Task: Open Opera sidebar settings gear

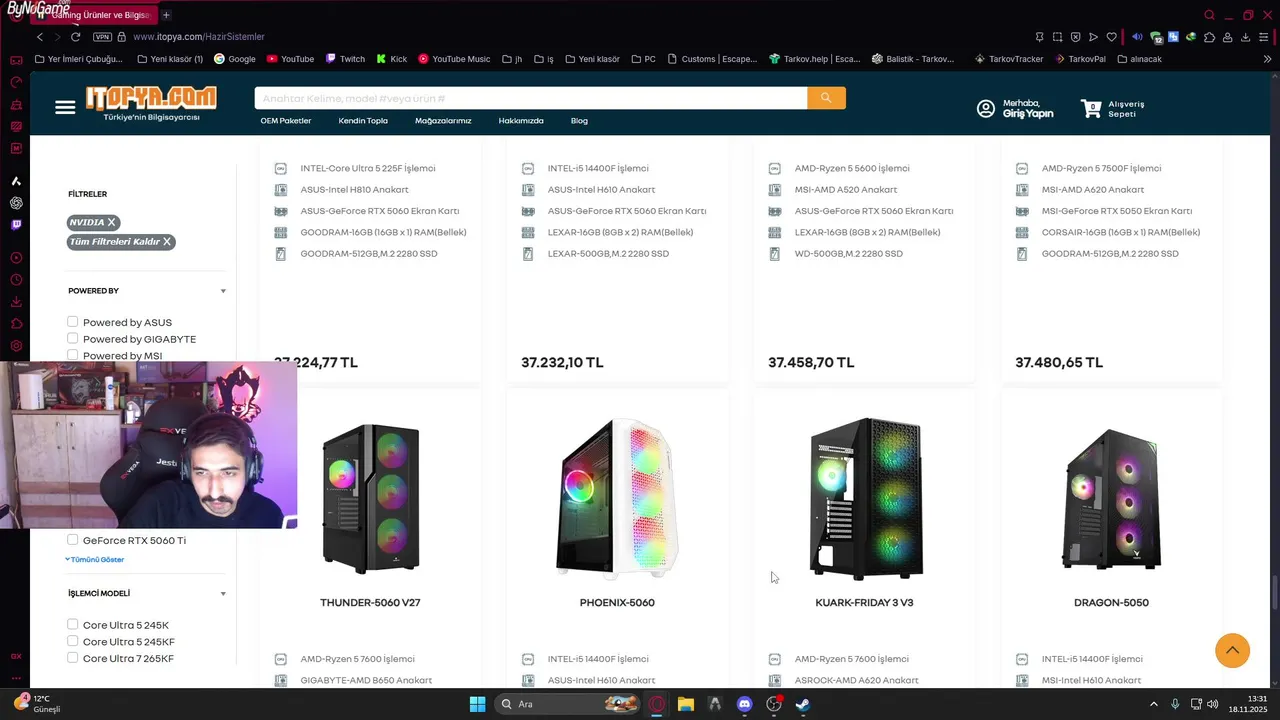Action: pyautogui.click(x=16, y=346)
